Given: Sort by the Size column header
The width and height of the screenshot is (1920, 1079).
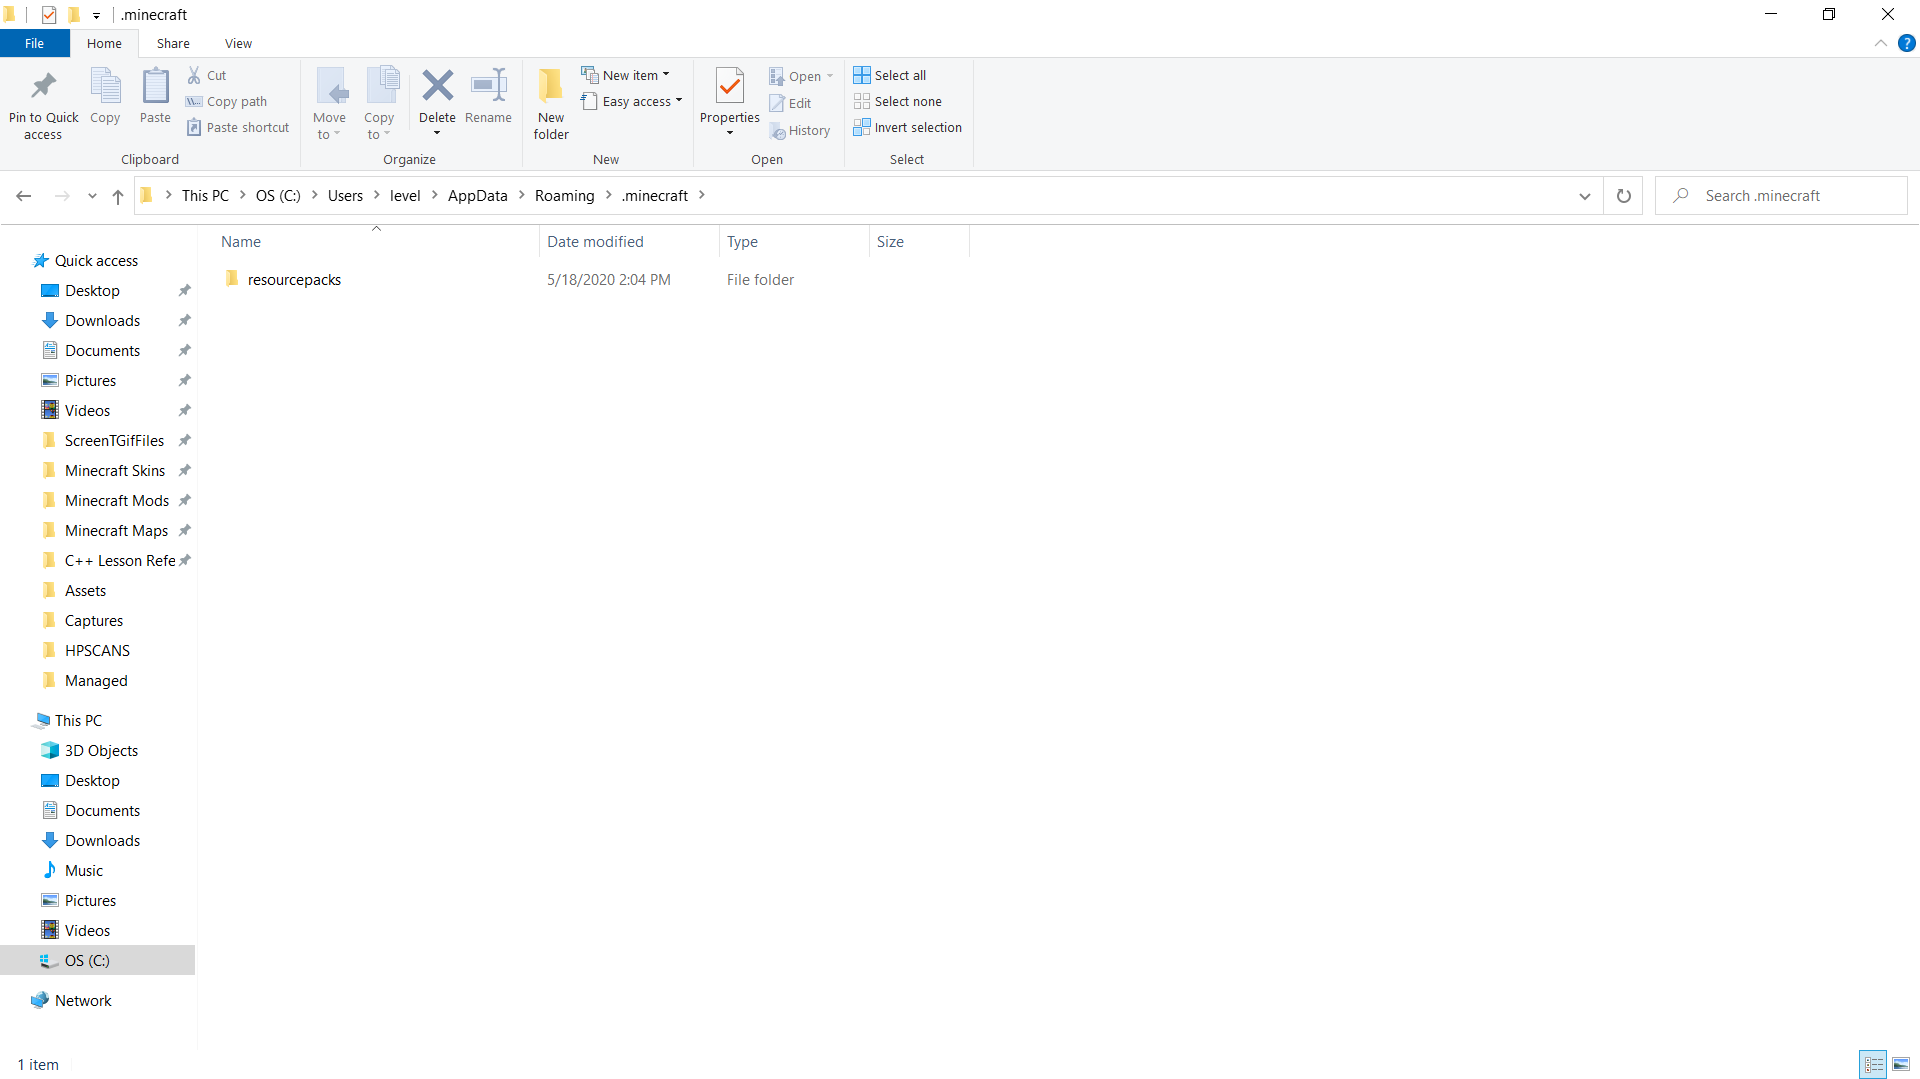Looking at the screenshot, I should point(919,241).
